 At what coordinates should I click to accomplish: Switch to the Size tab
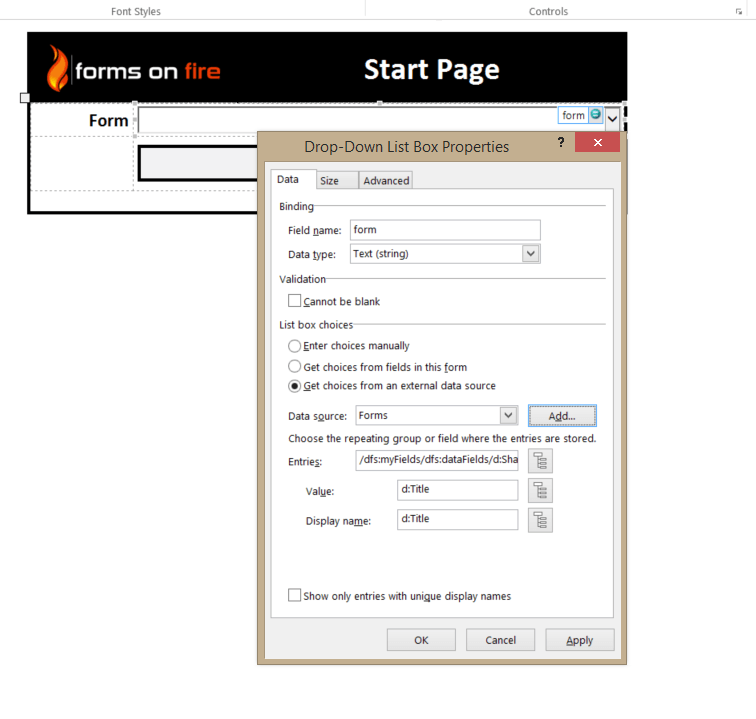click(x=337, y=180)
